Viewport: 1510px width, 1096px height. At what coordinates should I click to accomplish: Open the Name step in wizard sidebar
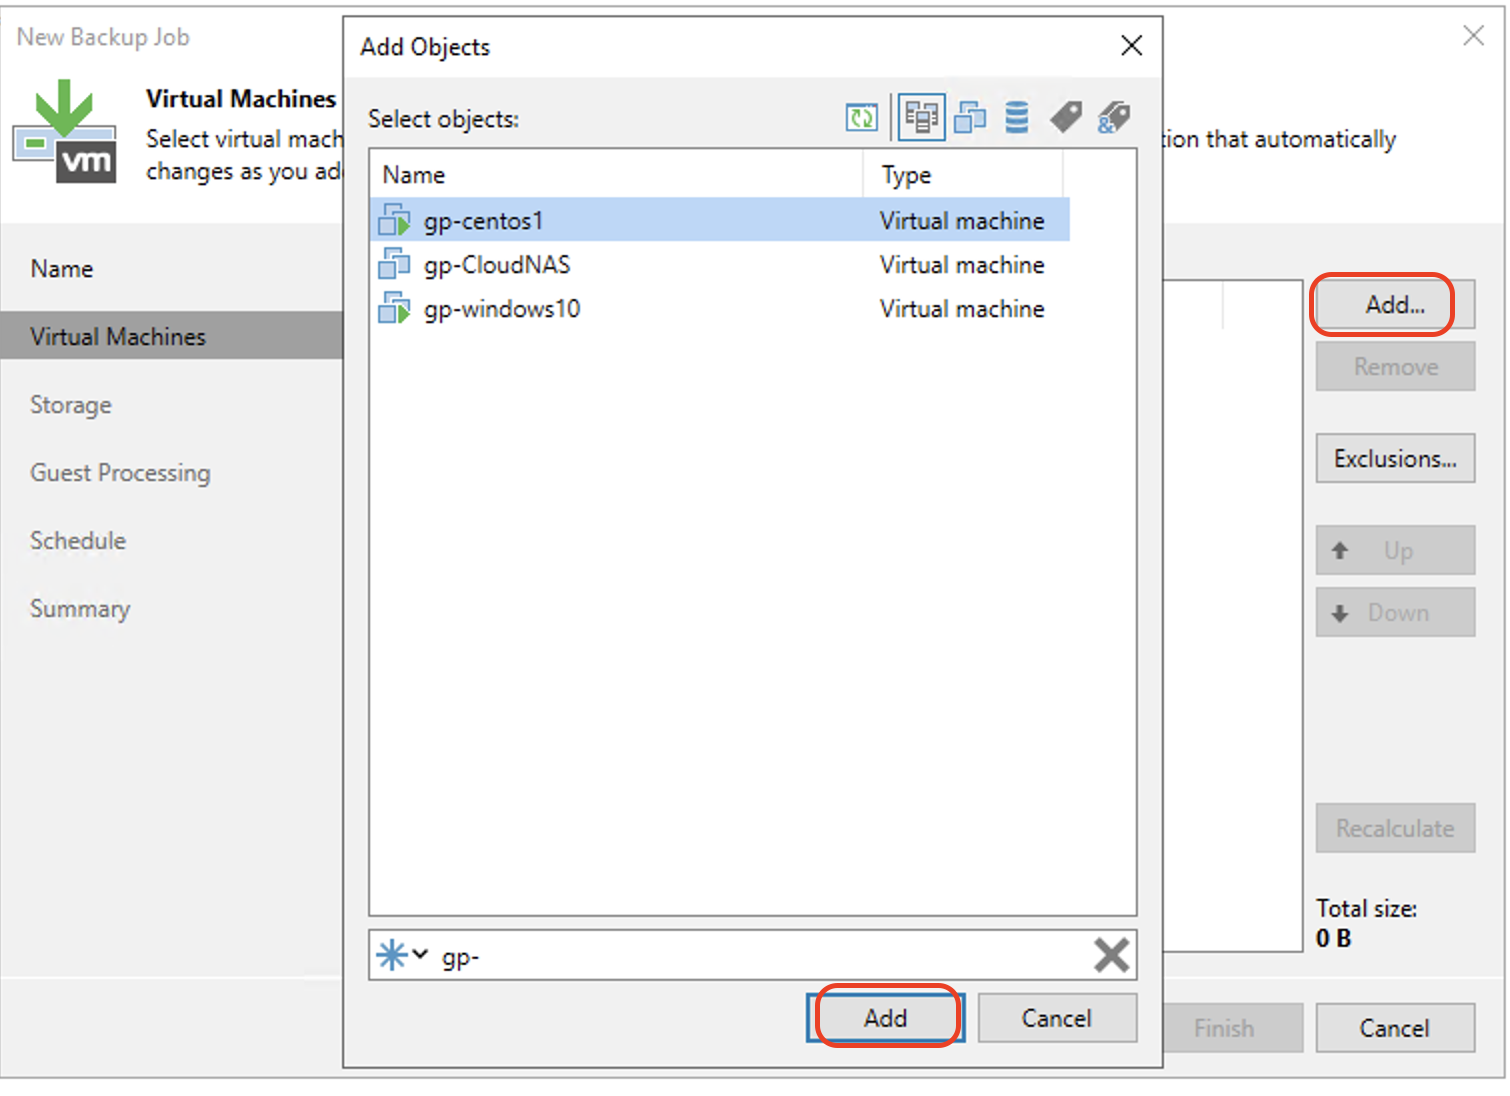pyautogui.click(x=62, y=268)
